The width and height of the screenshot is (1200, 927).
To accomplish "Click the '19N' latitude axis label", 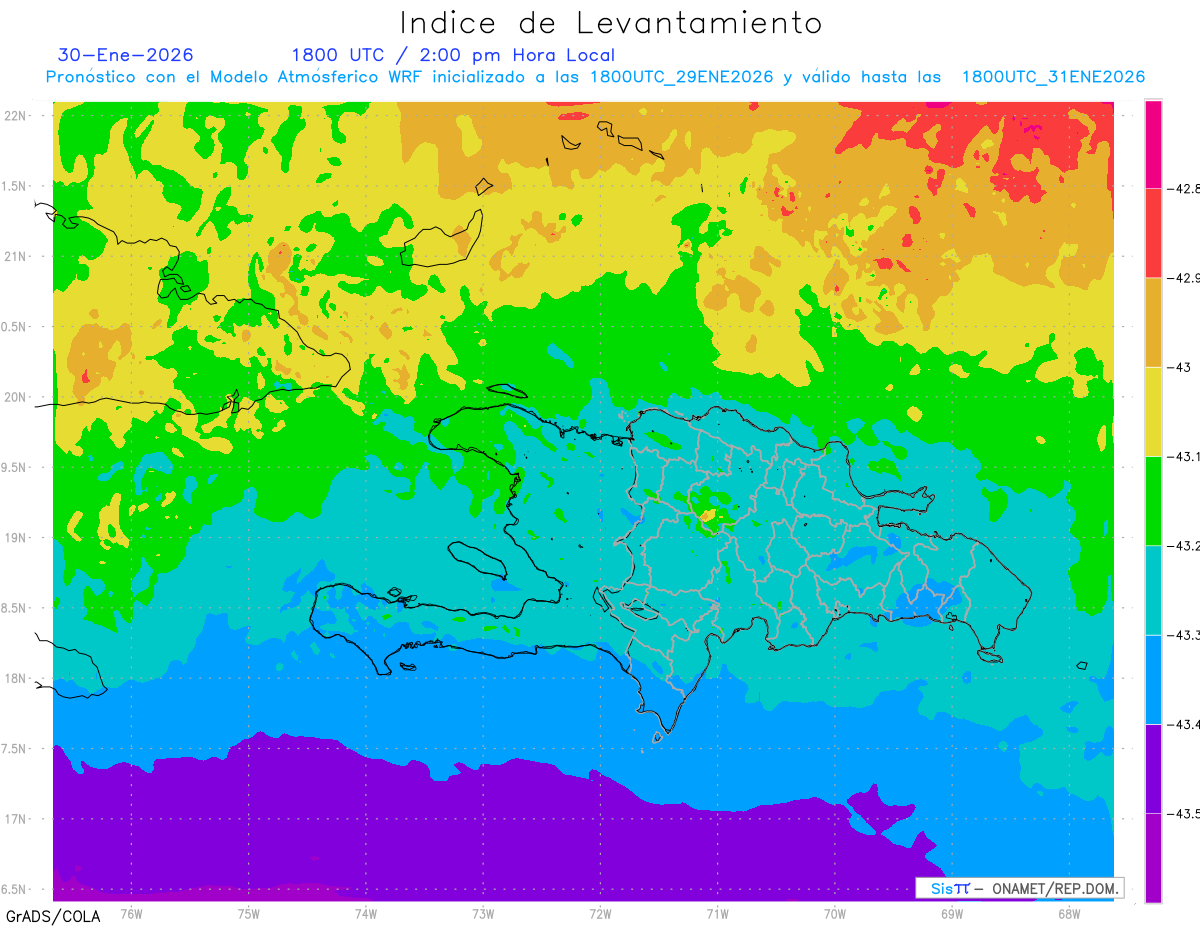I will pyautogui.click(x=16, y=537).
